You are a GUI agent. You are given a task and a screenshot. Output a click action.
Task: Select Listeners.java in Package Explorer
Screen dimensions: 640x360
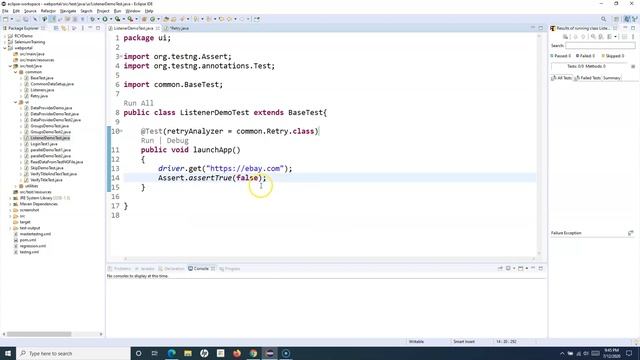[x=42, y=90]
